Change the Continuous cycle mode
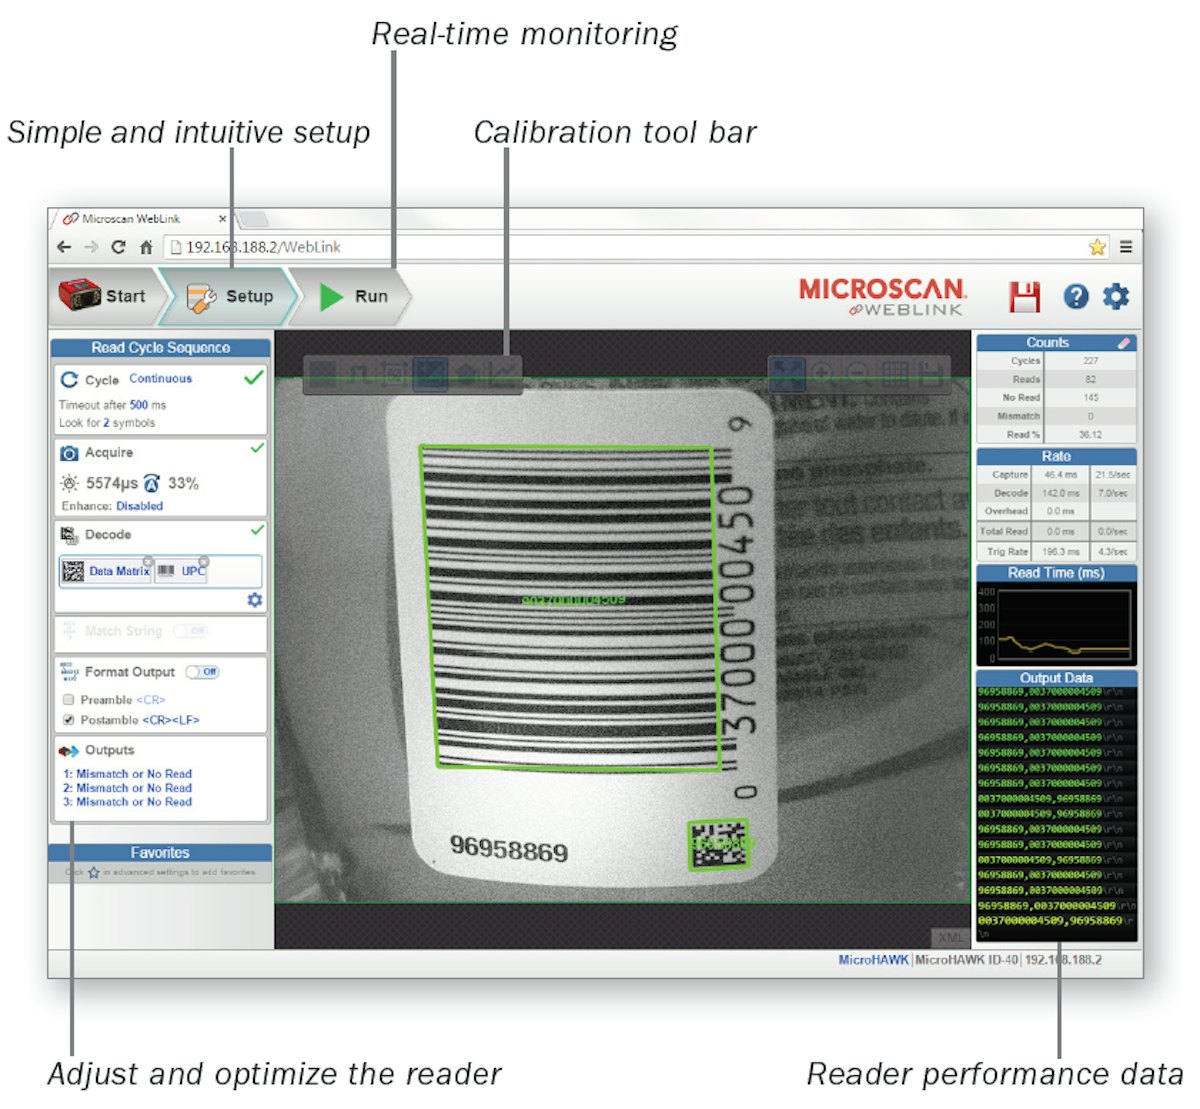 pyautogui.click(x=160, y=379)
